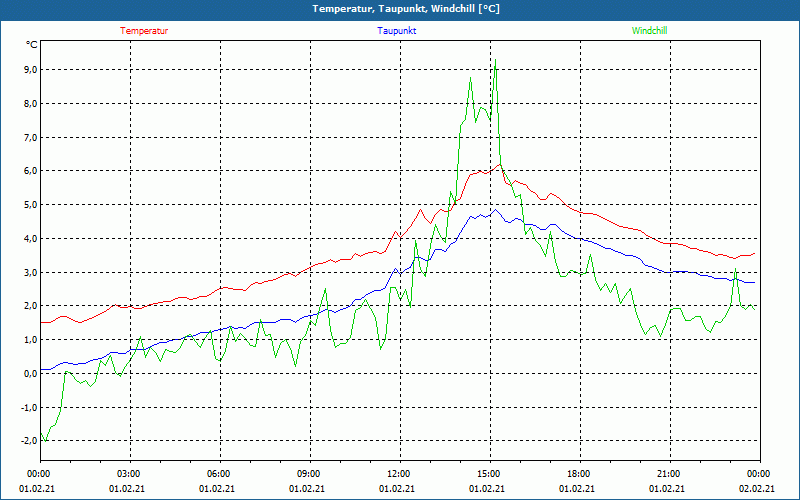This screenshot has width=800, height=500.
Task: Click the 7,0 y-axis value label
Action: (30, 137)
